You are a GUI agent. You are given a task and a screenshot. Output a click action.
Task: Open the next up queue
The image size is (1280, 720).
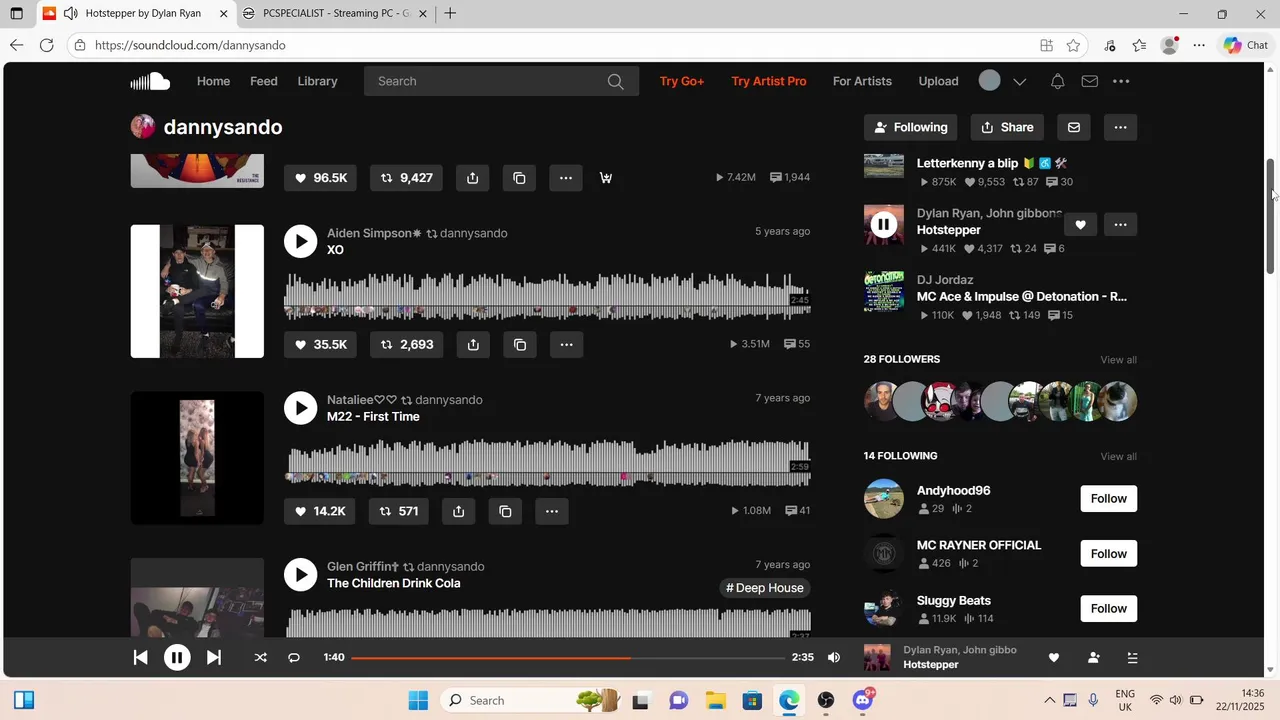point(1132,657)
